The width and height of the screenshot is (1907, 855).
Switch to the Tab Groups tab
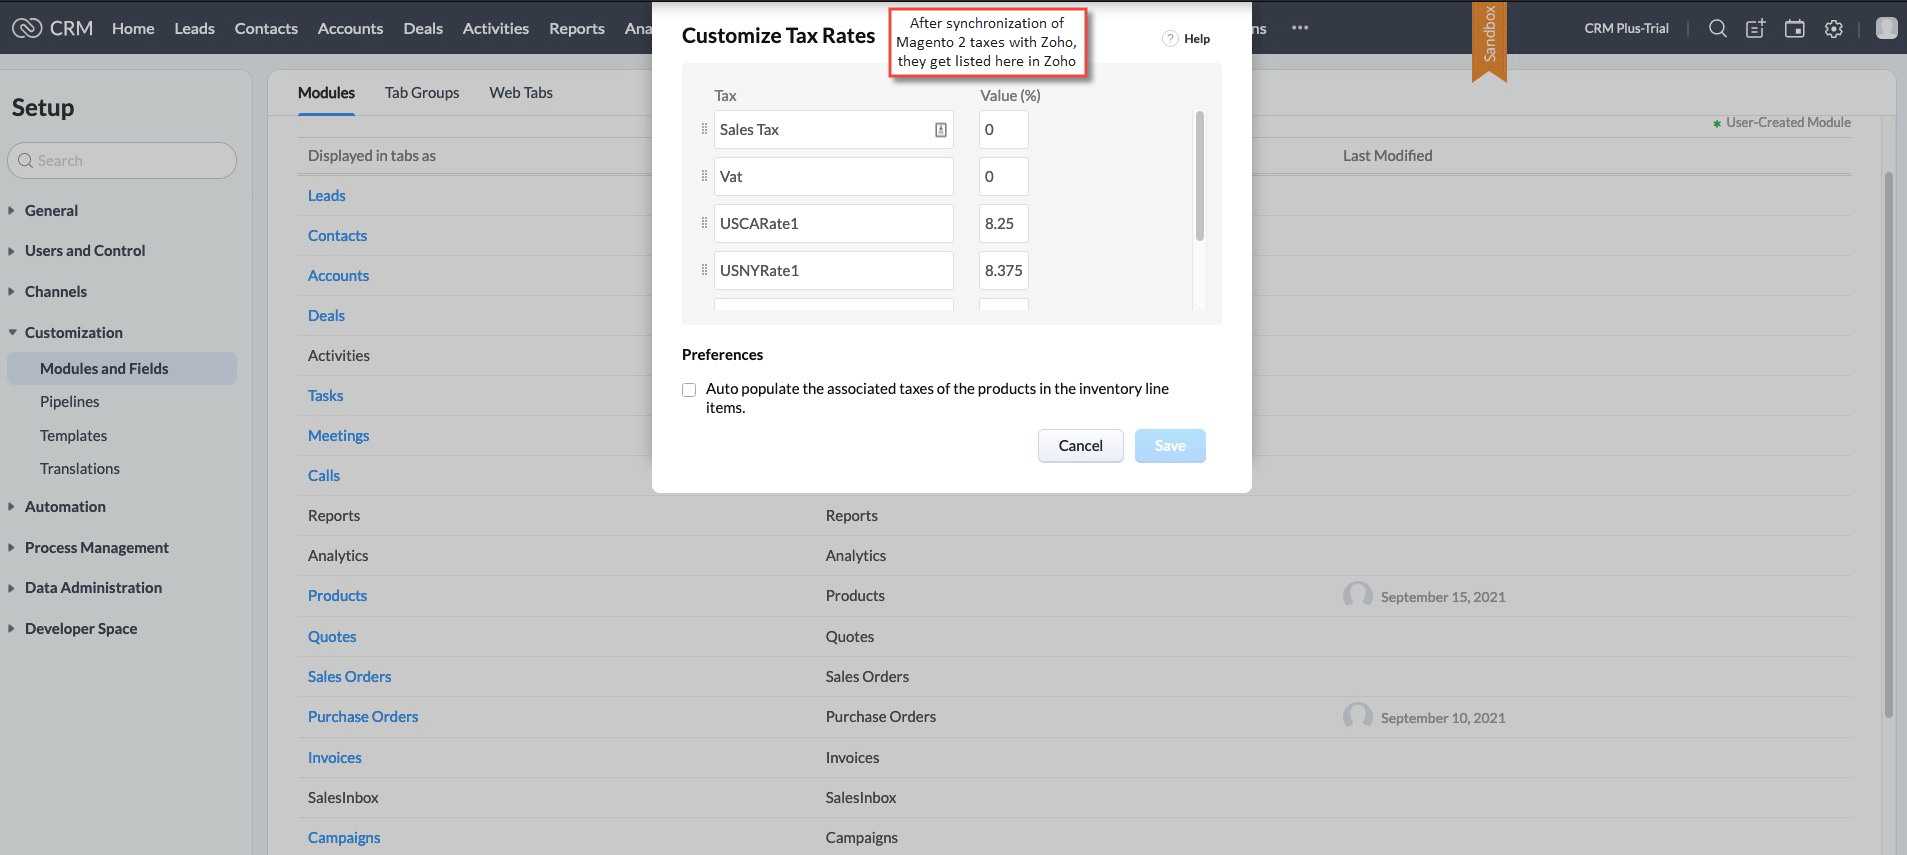point(422,93)
